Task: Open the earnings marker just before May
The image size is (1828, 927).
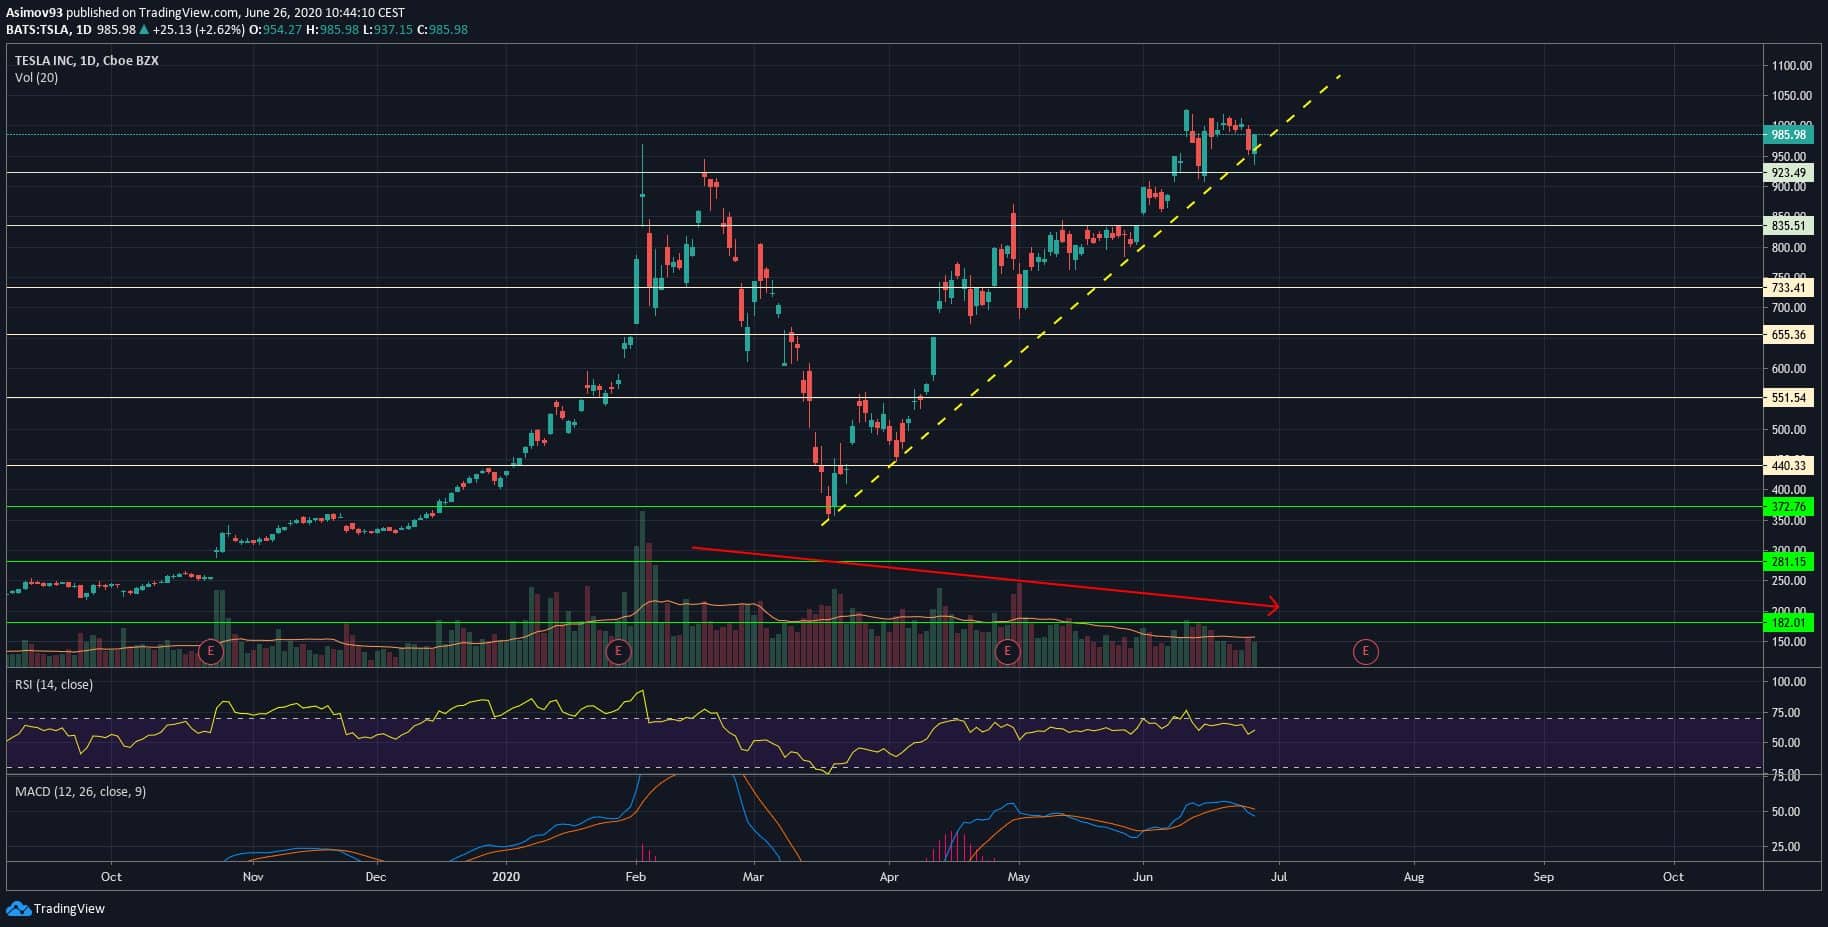Action: tap(1007, 652)
